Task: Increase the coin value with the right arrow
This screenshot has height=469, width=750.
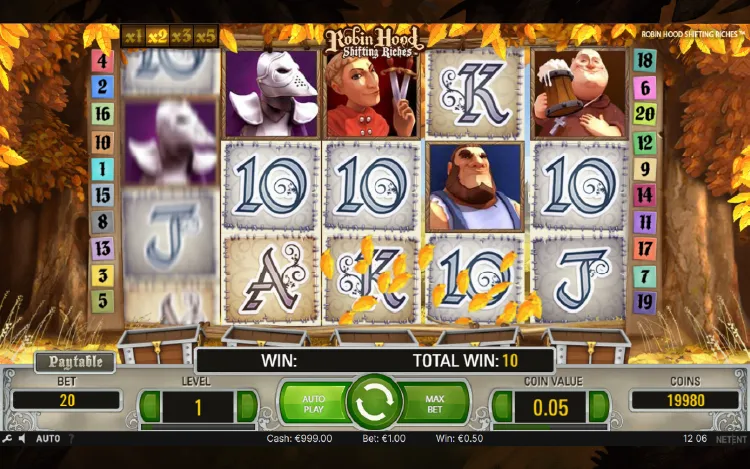Action: coord(599,407)
